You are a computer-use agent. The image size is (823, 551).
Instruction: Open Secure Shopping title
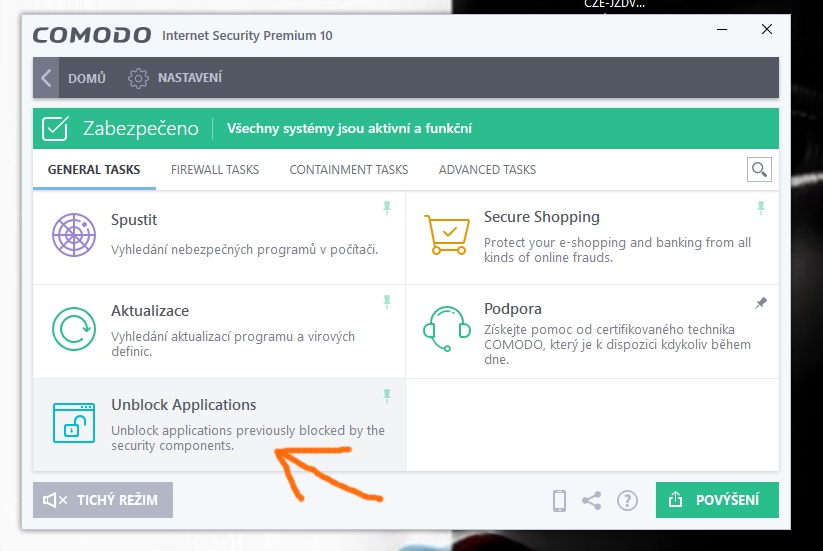(x=542, y=217)
